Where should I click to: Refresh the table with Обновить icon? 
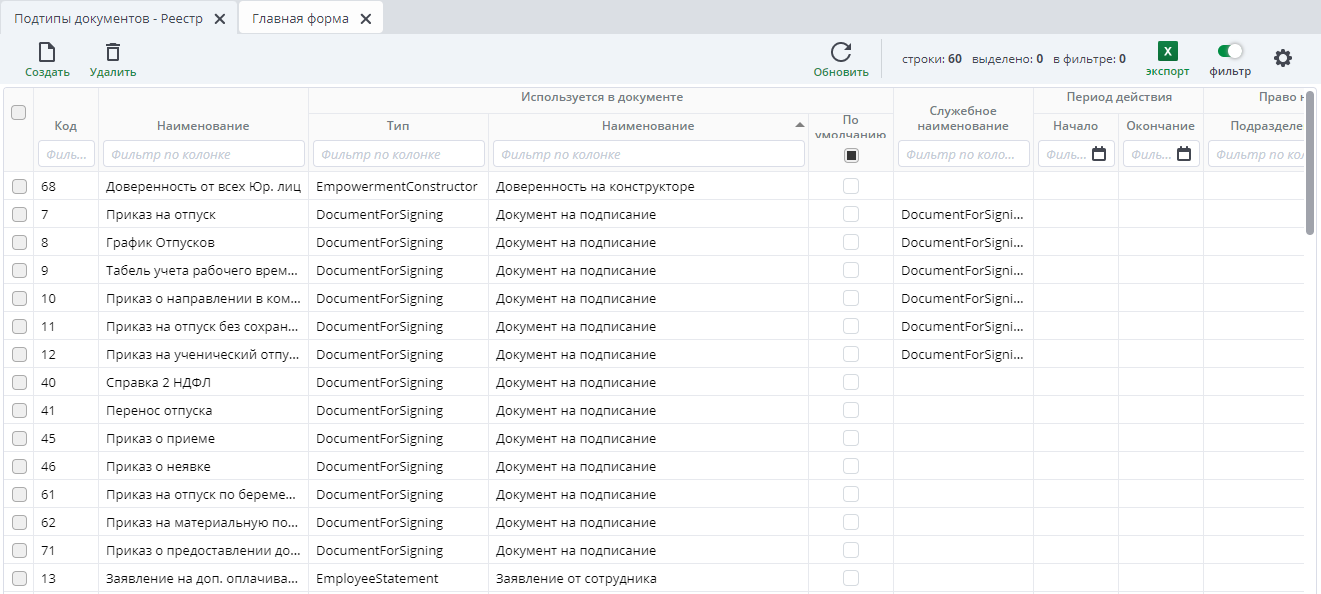coord(841,53)
